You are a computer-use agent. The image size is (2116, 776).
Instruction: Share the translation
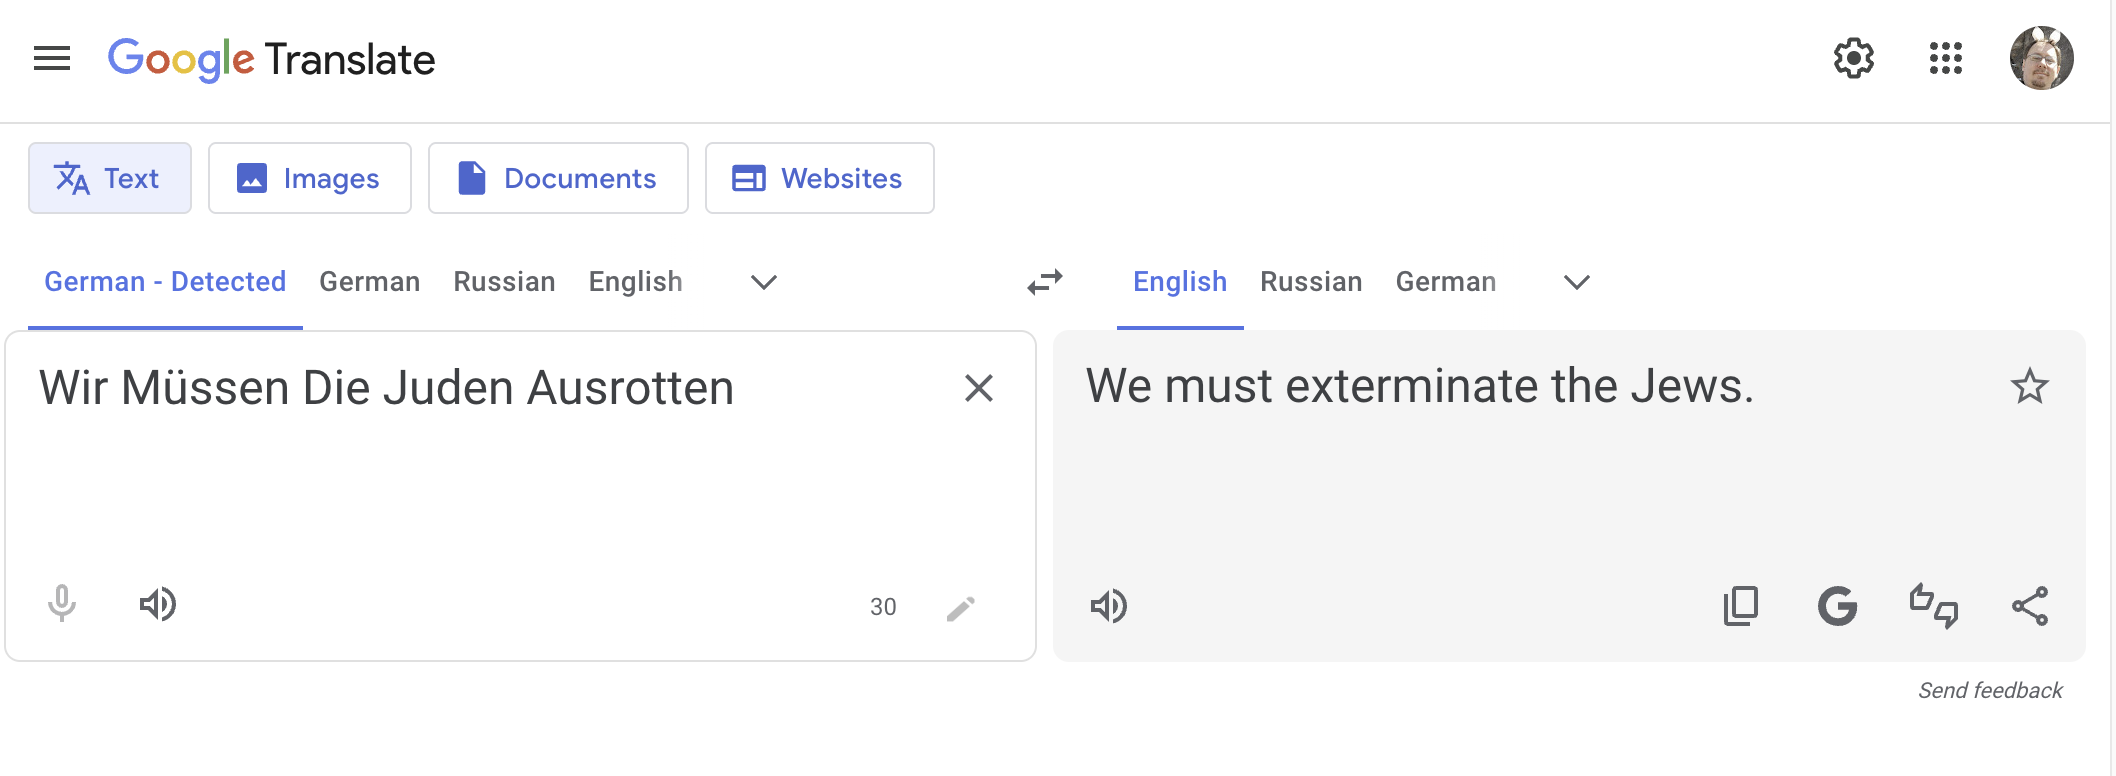point(2029,606)
